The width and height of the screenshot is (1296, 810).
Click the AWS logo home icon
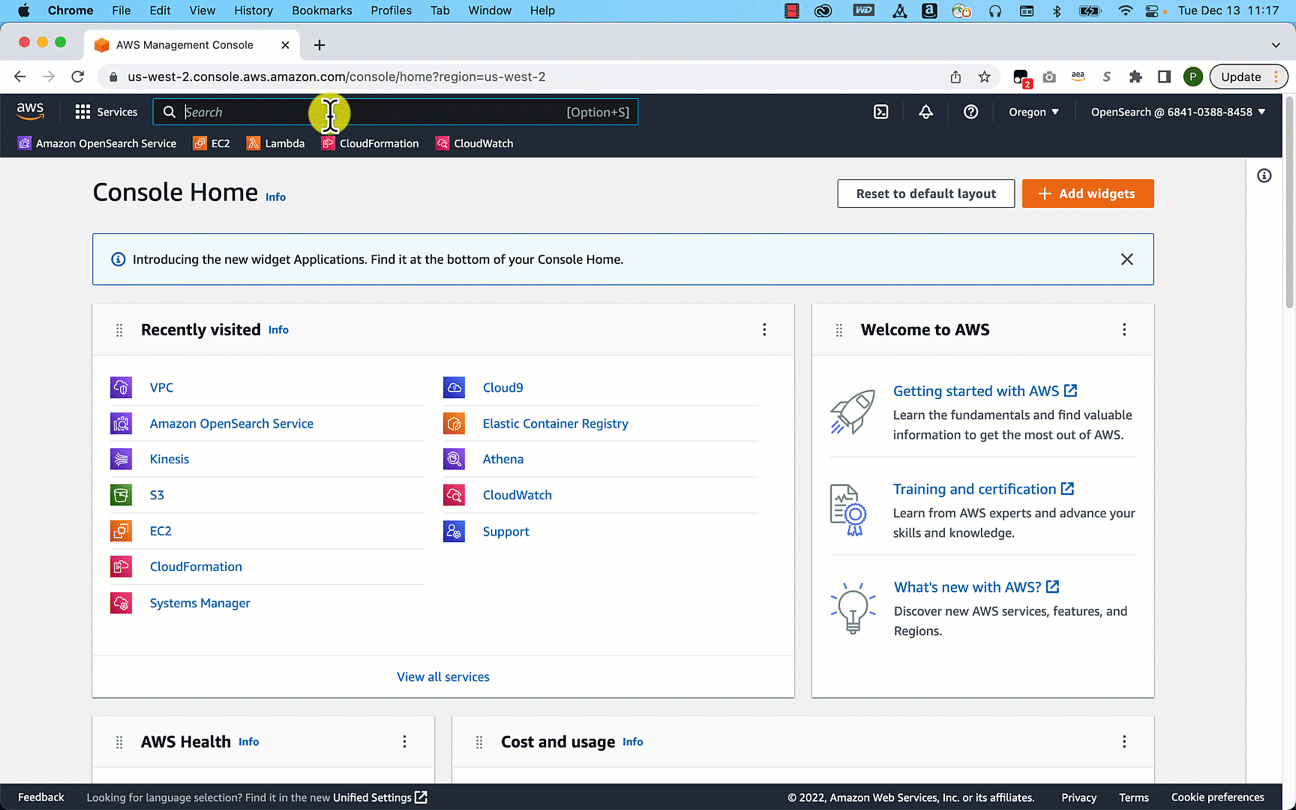[x=30, y=111]
